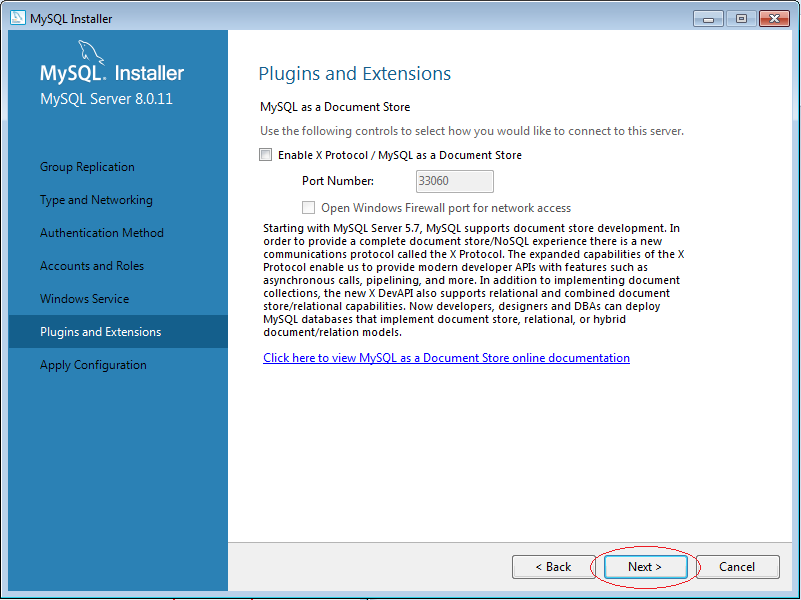The height and width of the screenshot is (600, 801).
Task: Click the Plugins and Extensions heading
Action: point(355,74)
